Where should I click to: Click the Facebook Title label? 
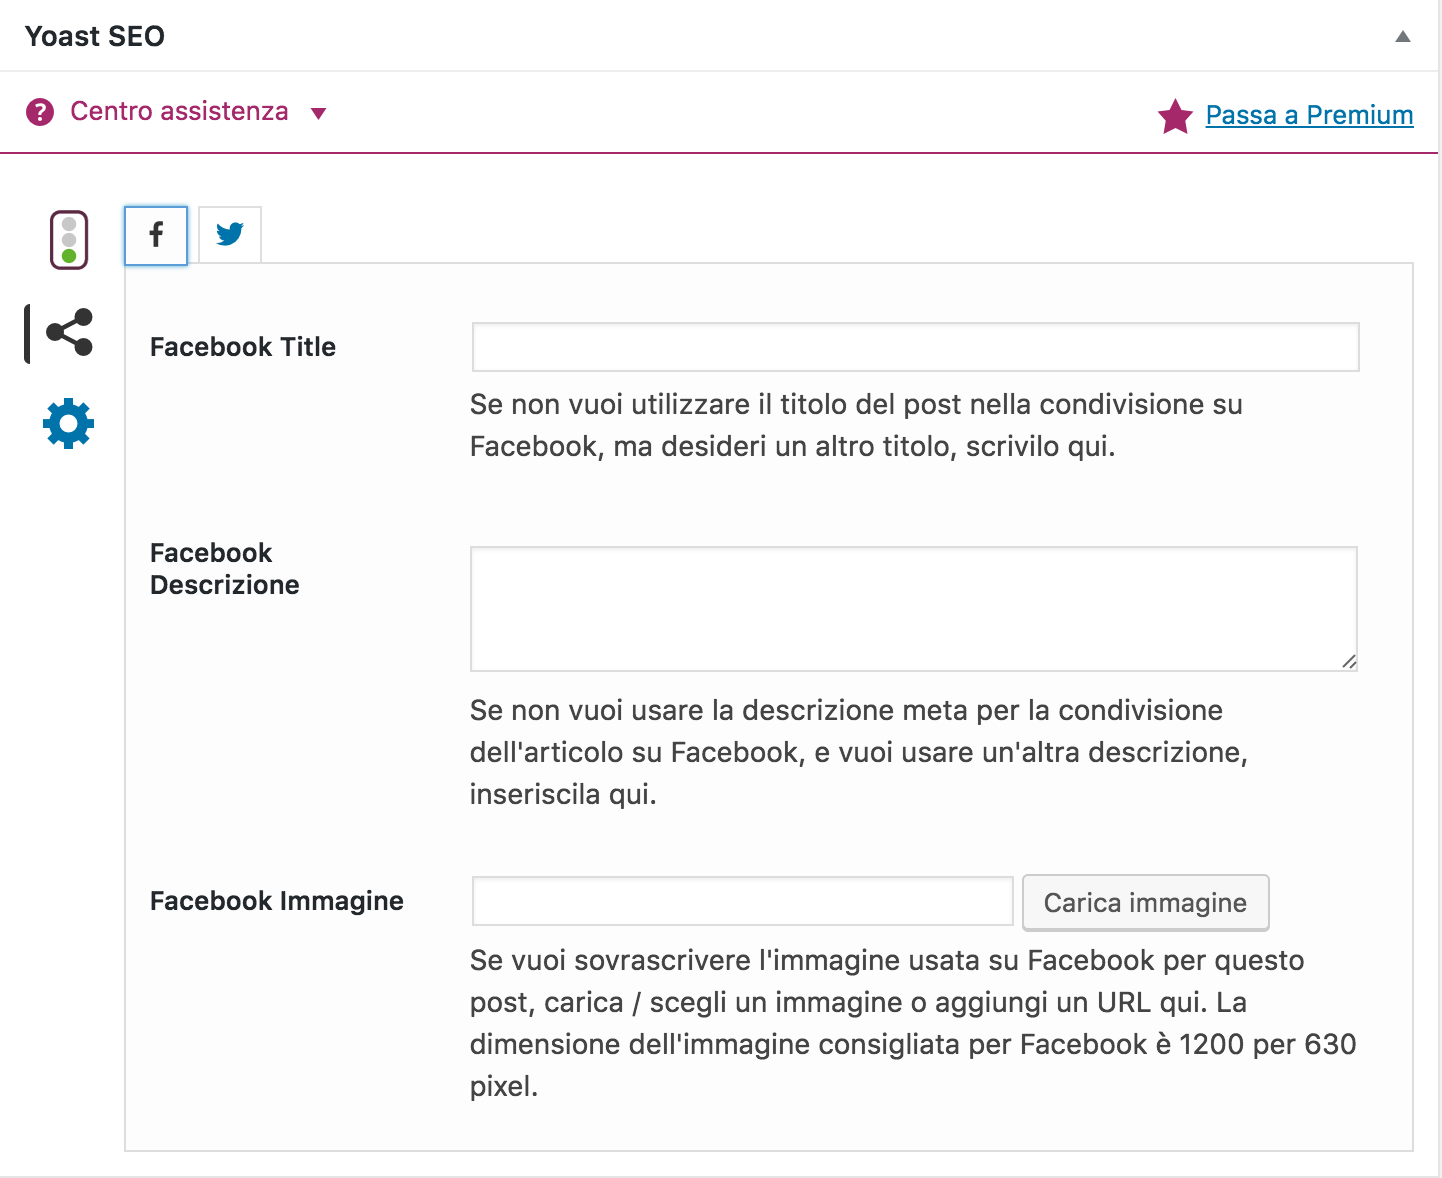243,347
